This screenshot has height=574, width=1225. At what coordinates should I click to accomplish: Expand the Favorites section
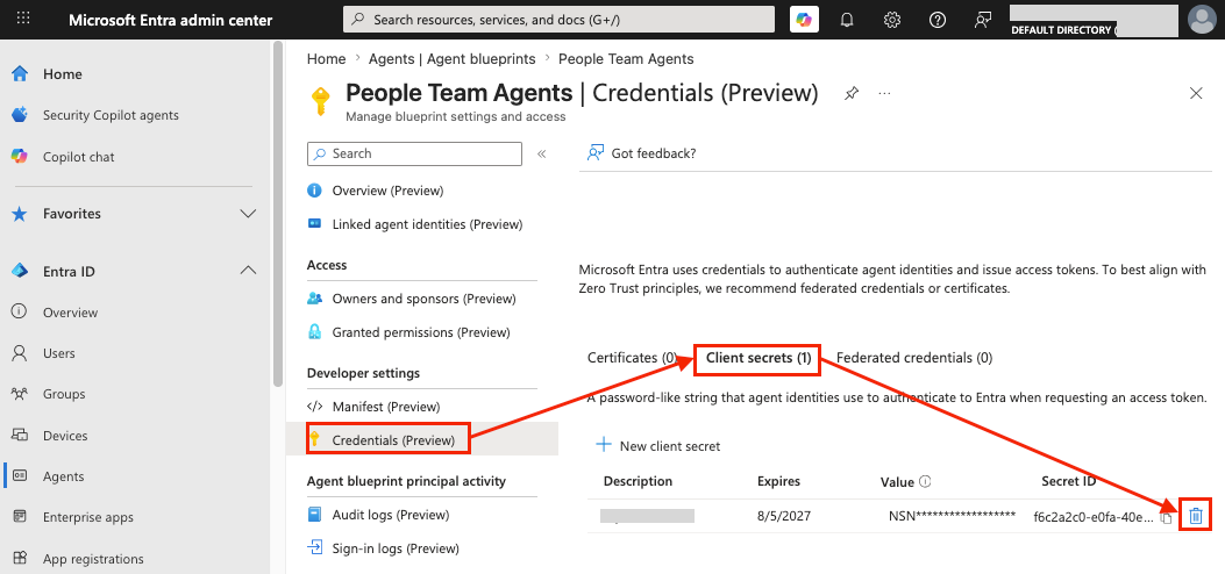(248, 213)
